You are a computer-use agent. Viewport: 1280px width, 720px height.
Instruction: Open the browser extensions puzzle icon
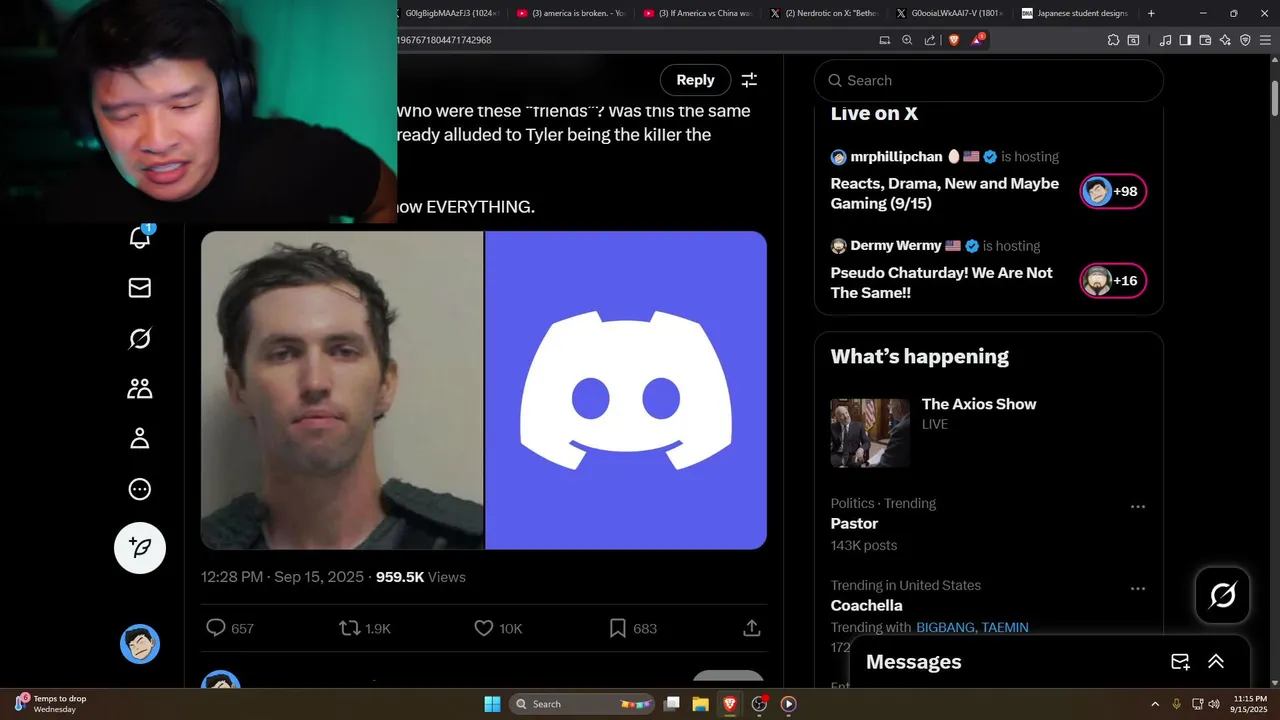coord(1113,40)
